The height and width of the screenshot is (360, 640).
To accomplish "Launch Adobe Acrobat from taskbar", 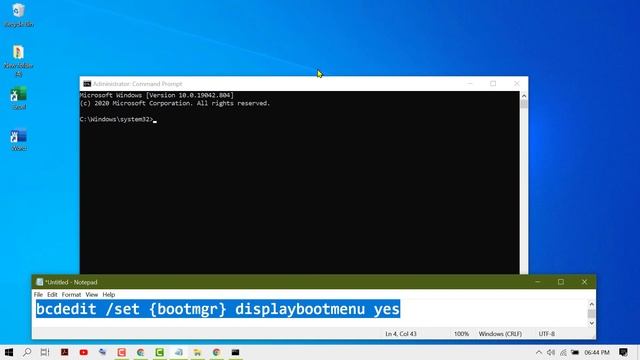I will tap(64, 352).
